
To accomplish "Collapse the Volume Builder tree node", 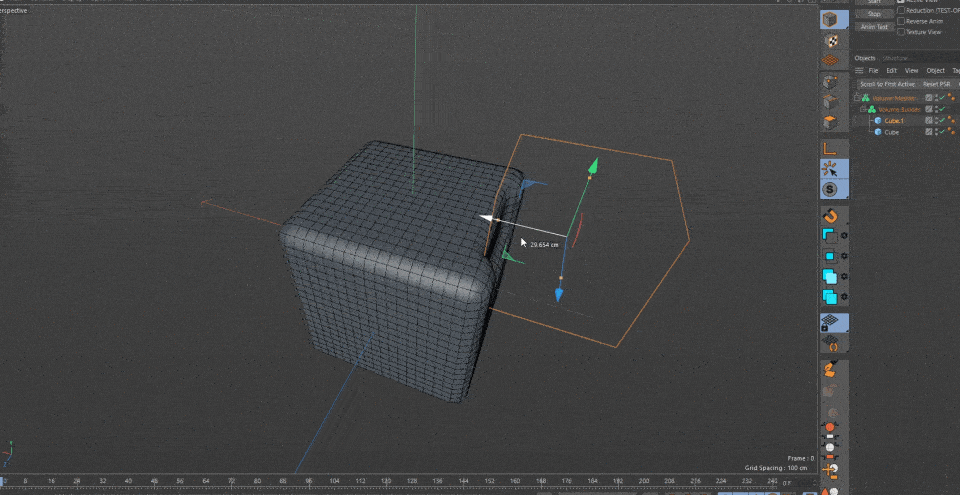I will pos(863,109).
